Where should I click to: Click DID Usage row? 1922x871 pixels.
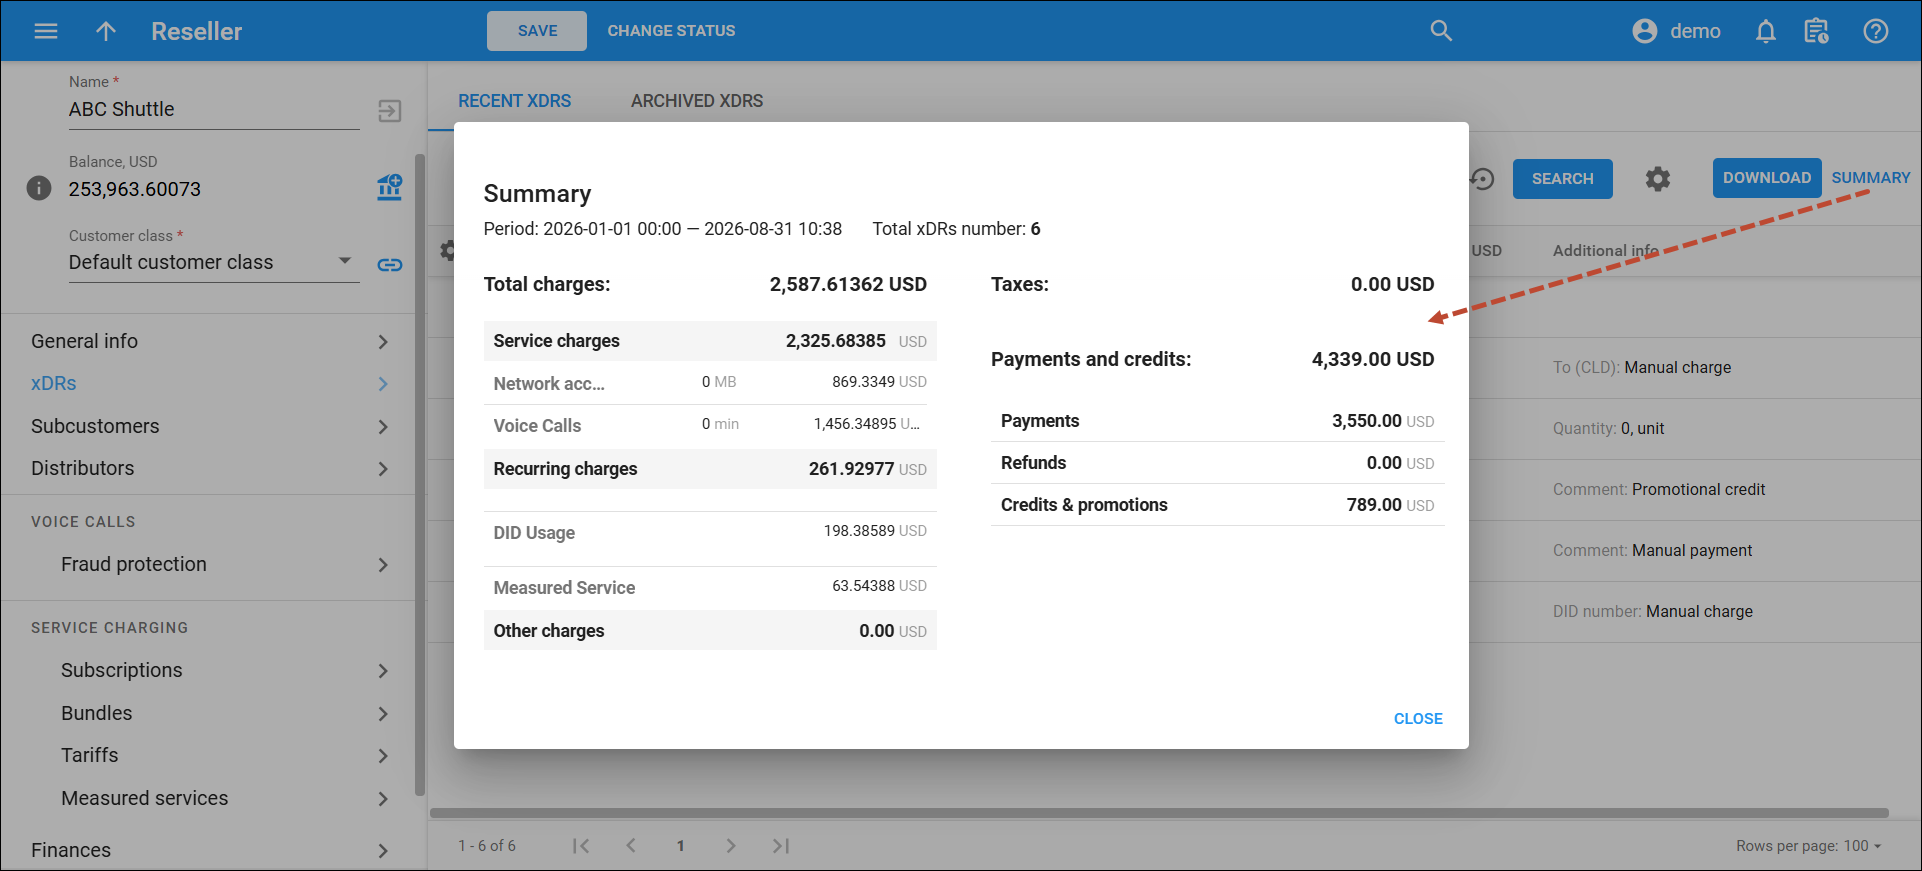[710, 532]
